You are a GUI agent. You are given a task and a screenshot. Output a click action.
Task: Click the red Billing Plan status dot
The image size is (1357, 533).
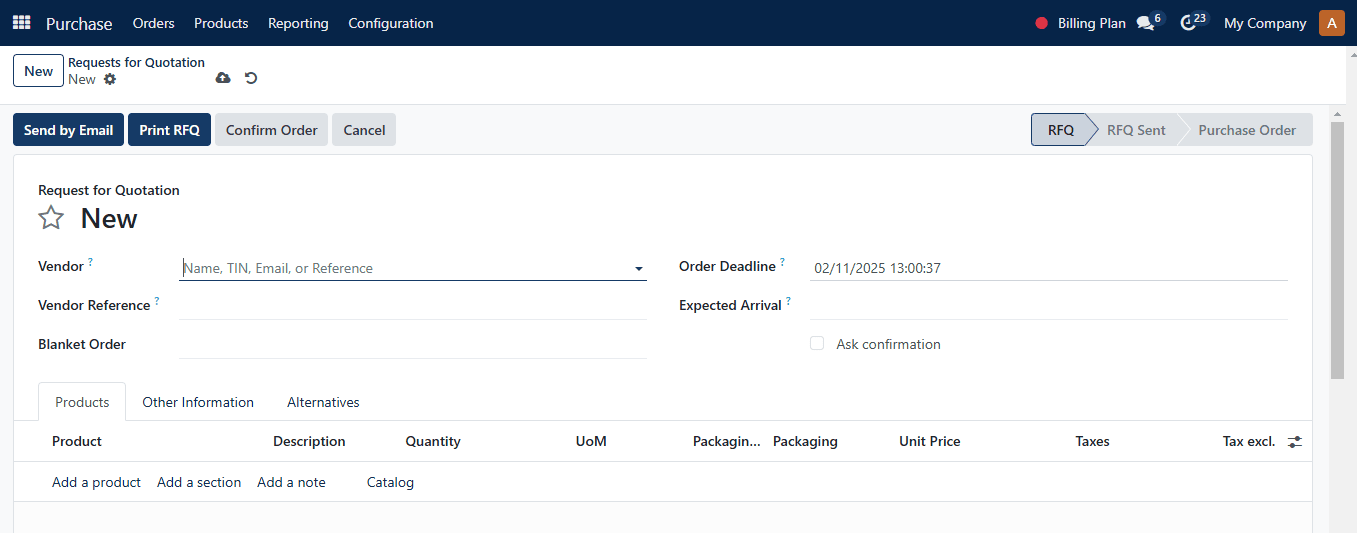(x=1042, y=23)
